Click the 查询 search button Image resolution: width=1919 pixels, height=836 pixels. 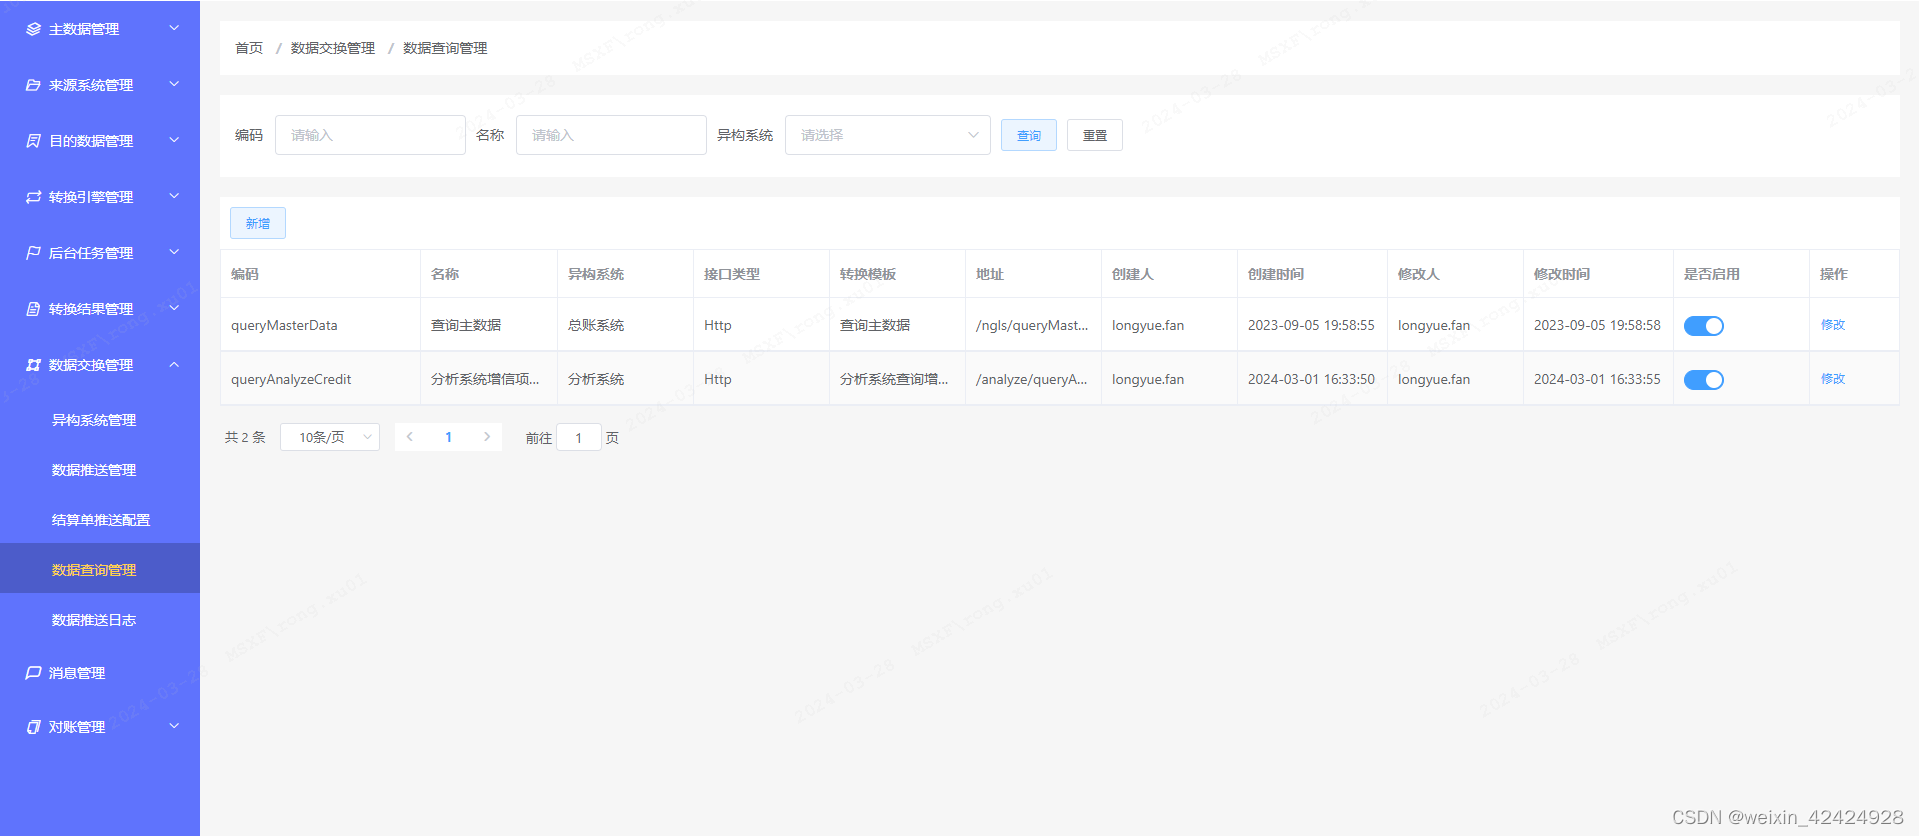pos(1029,135)
